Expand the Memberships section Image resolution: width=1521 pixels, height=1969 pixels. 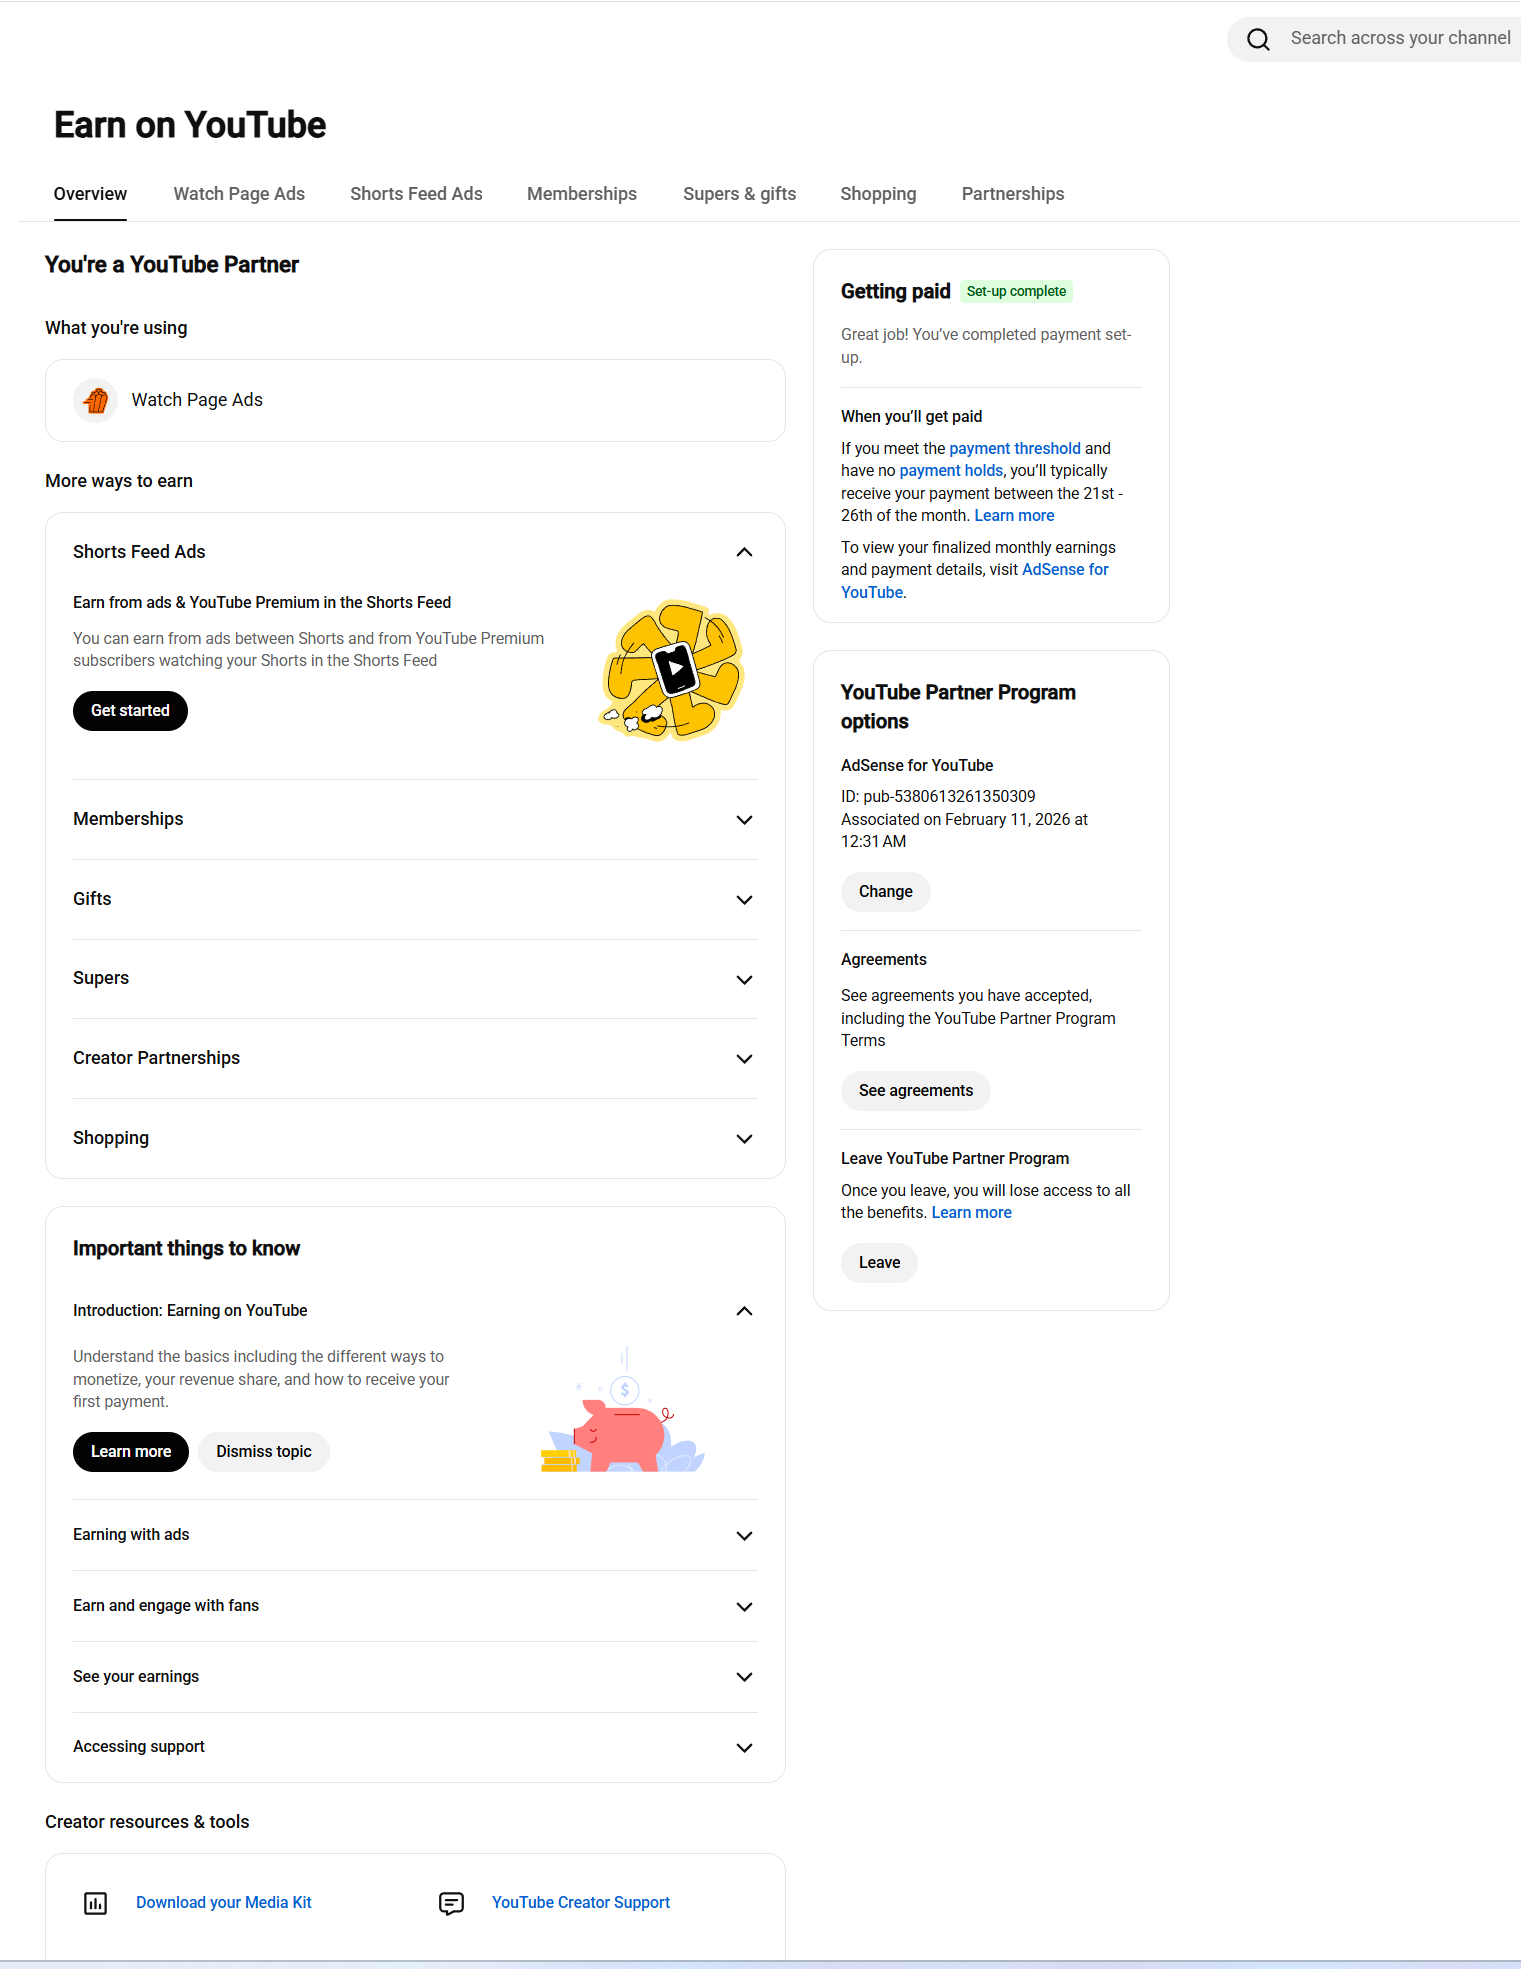tap(744, 820)
